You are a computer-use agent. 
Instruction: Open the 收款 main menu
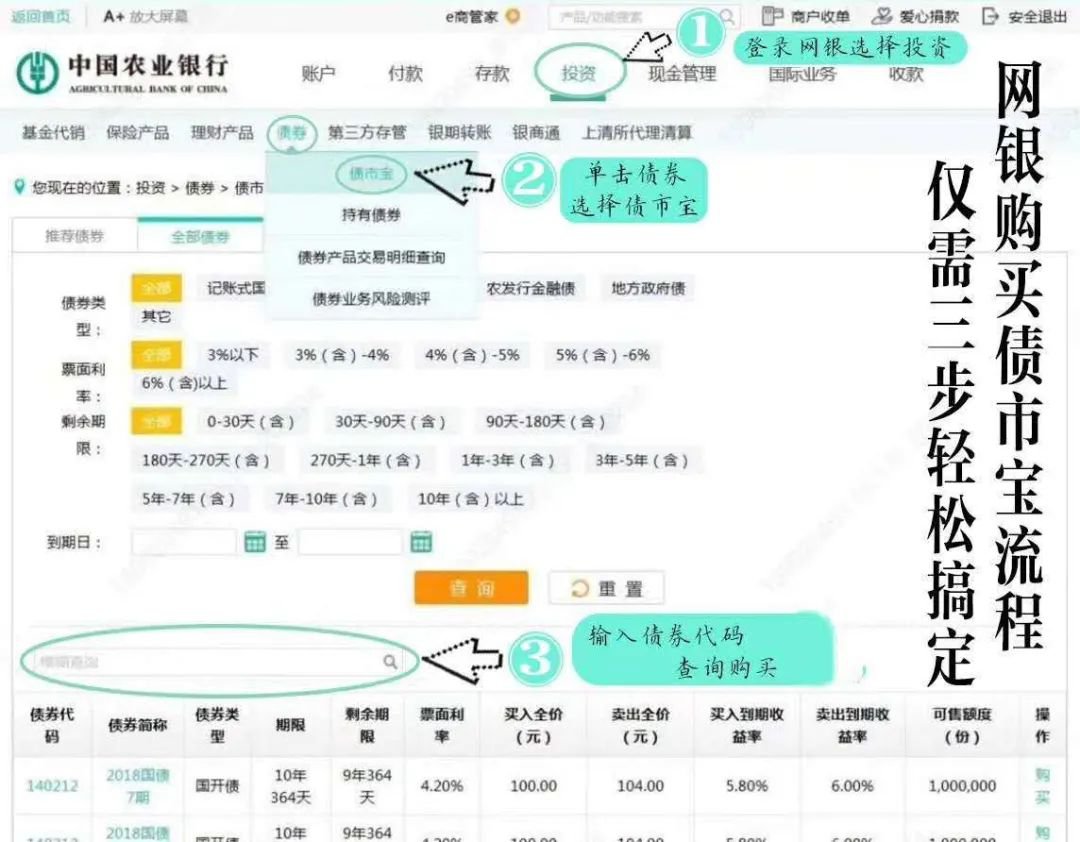click(x=906, y=73)
